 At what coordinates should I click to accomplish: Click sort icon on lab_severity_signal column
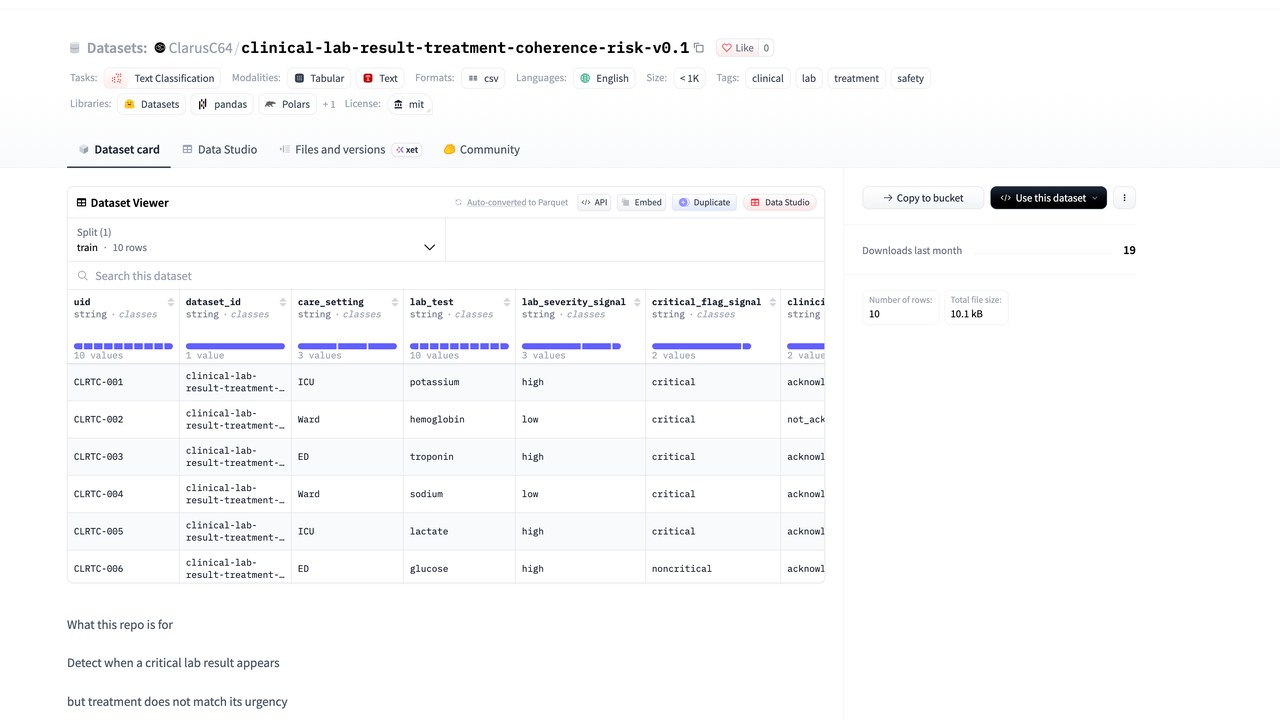(x=637, y=302)
